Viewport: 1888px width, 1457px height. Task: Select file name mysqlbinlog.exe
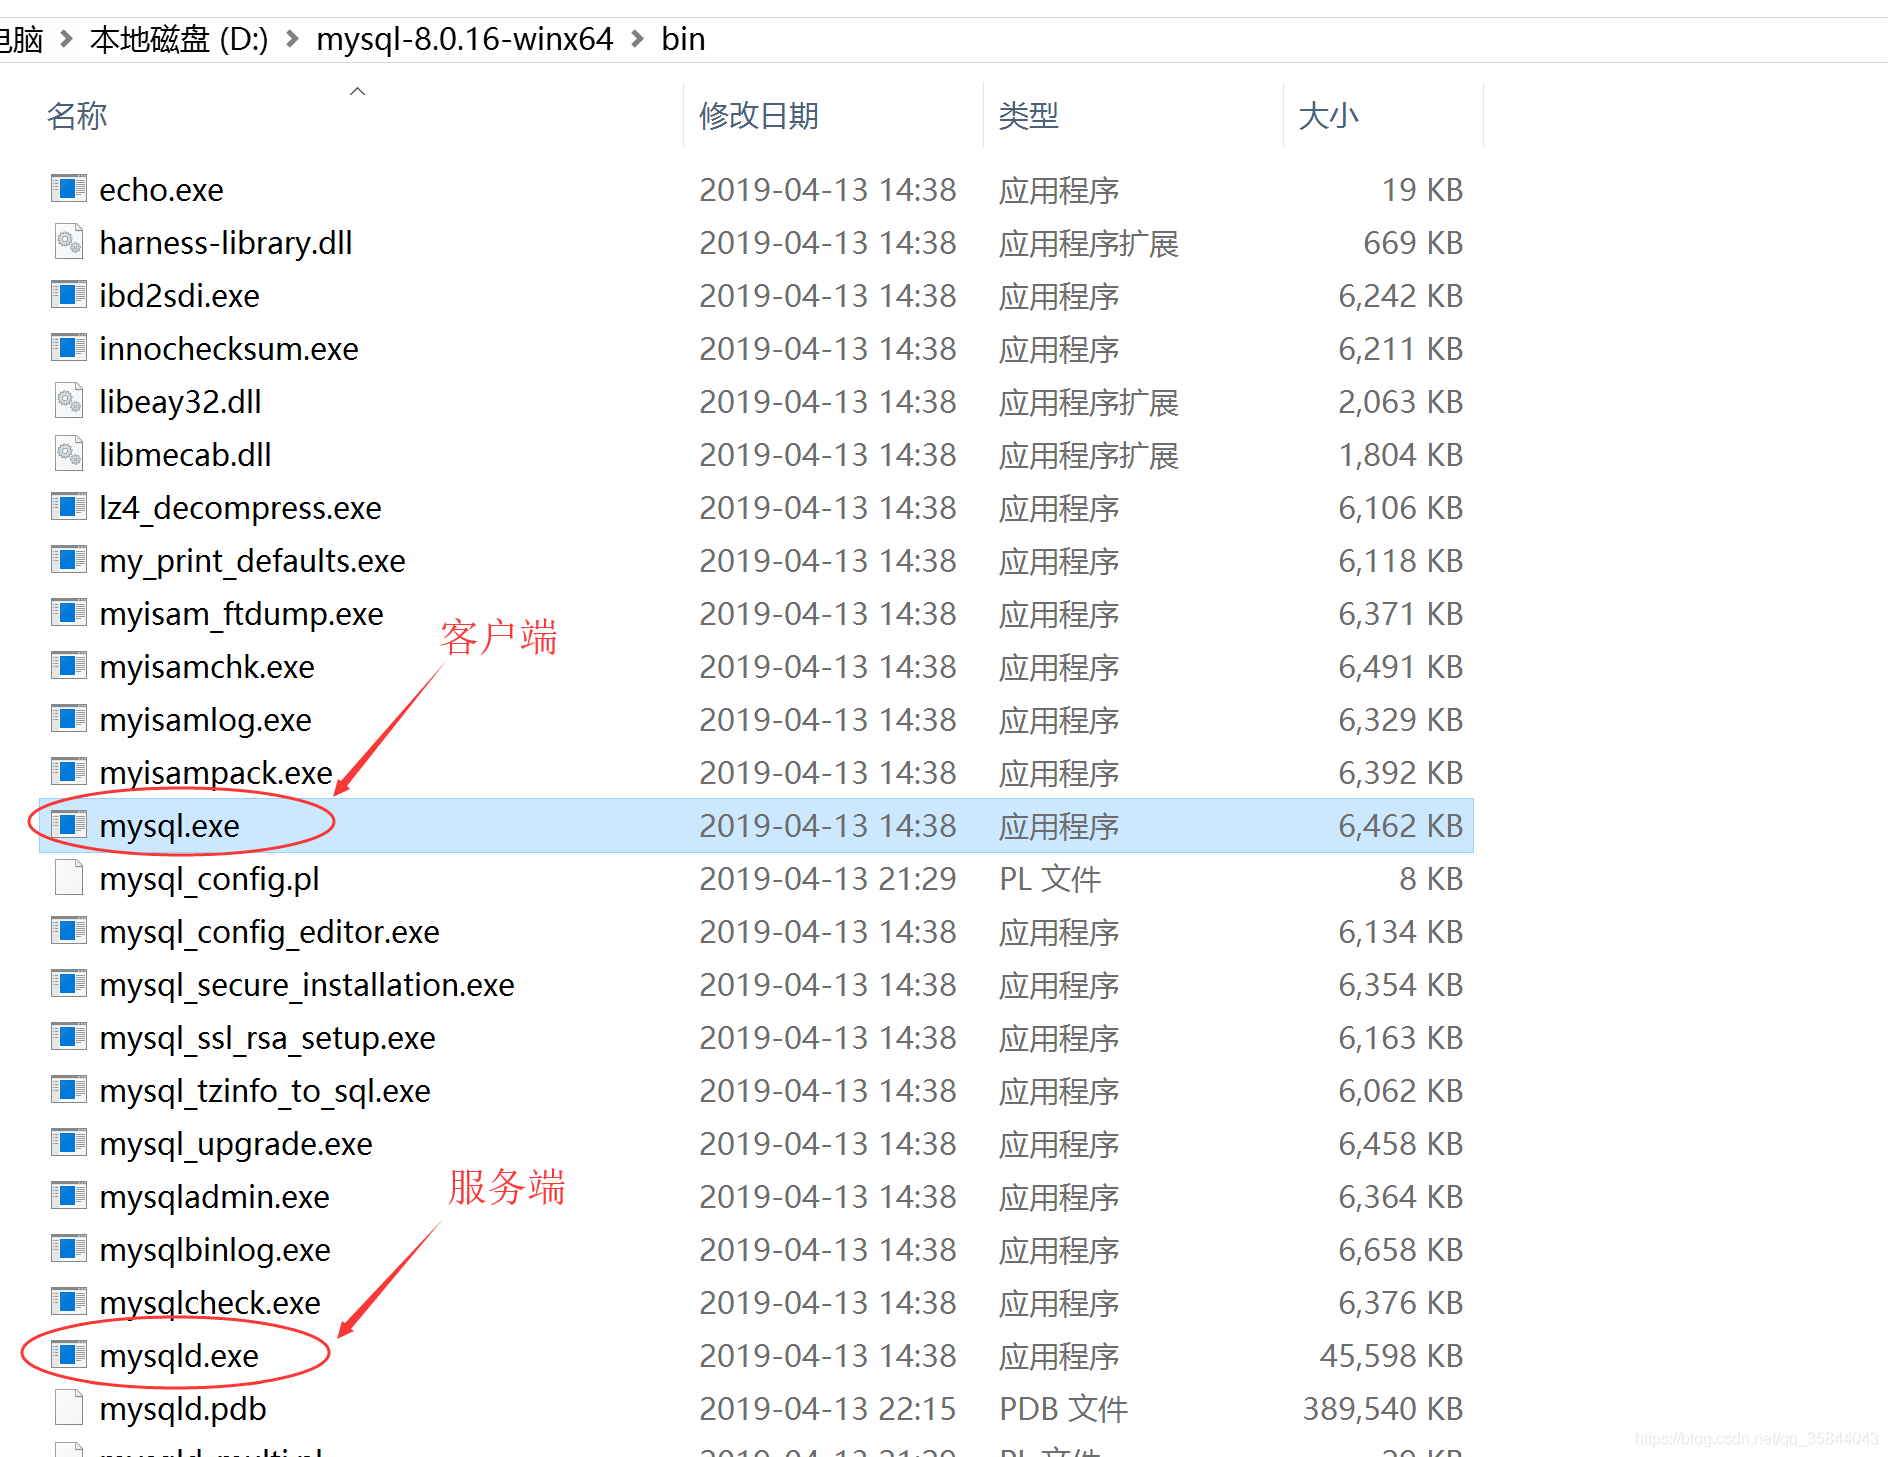pos(215,1250)
